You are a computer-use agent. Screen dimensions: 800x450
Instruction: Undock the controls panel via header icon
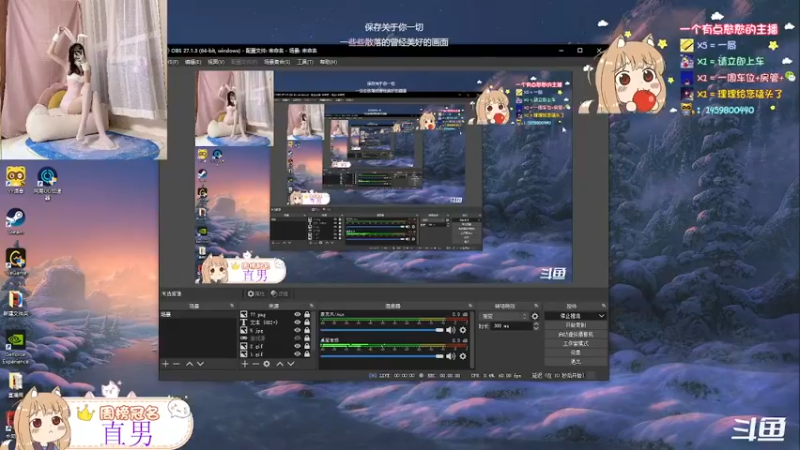(604, 306)
